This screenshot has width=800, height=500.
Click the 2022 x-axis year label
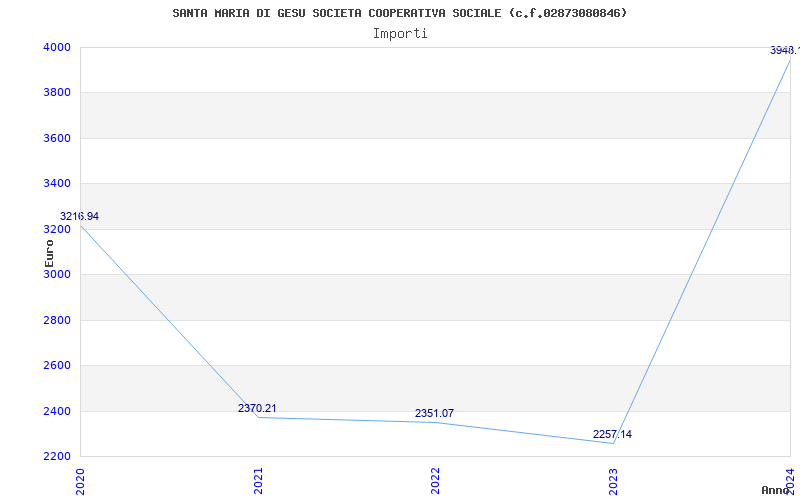coord(435,481)
